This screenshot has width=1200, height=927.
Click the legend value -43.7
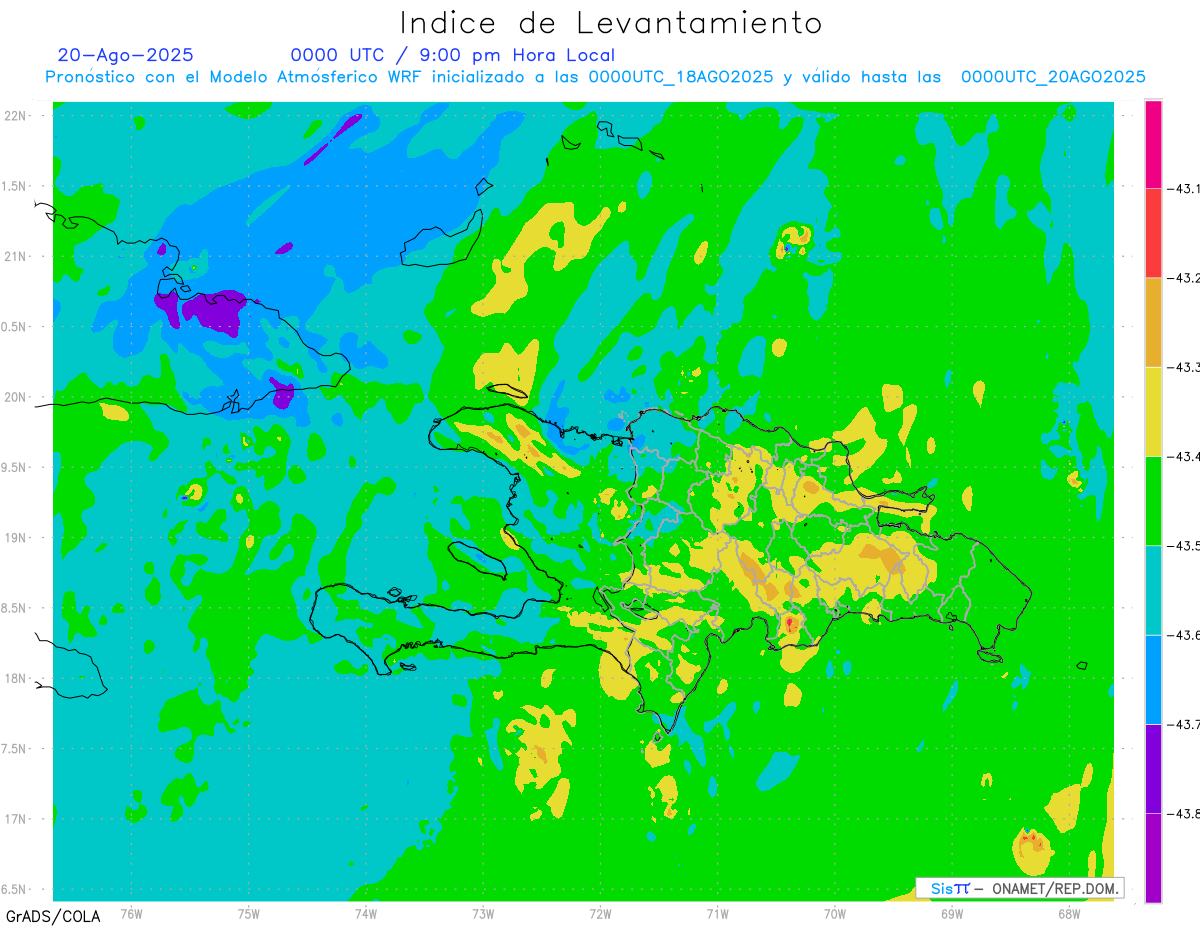click(x=1182, y=724)
